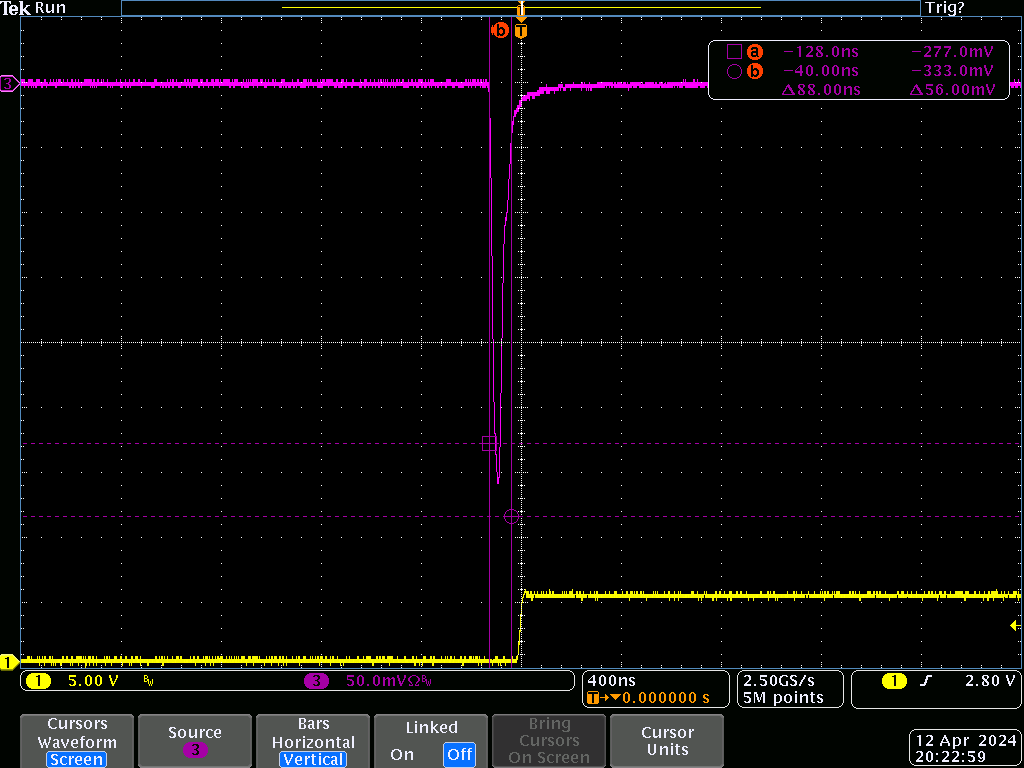The height and width of the screenshot is (768, 1024).
Task: Set Linked cursors to On
Action: (x=402, y=755)
